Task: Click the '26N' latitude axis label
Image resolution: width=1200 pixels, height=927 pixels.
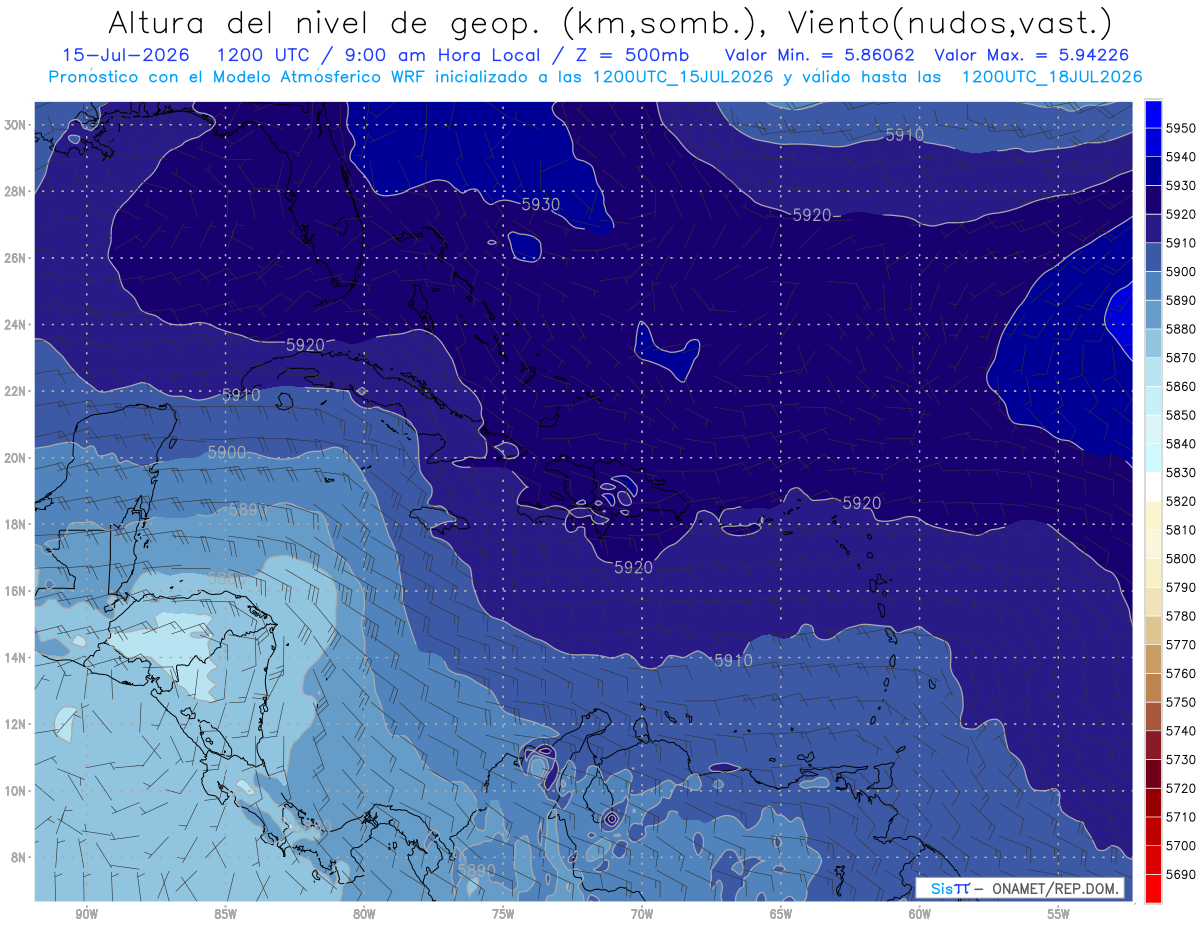Action: click(x=15, y=258)
